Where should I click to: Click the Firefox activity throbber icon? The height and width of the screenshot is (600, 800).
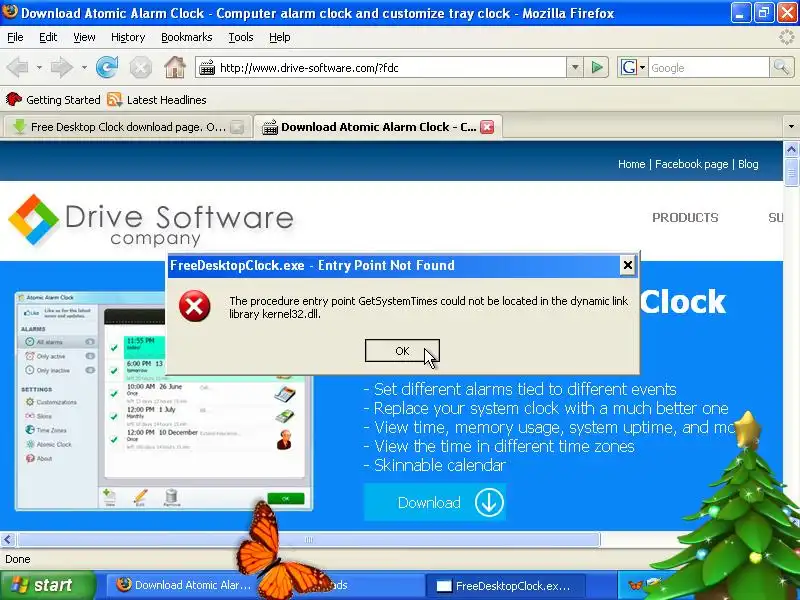click(x=787, y=37)
